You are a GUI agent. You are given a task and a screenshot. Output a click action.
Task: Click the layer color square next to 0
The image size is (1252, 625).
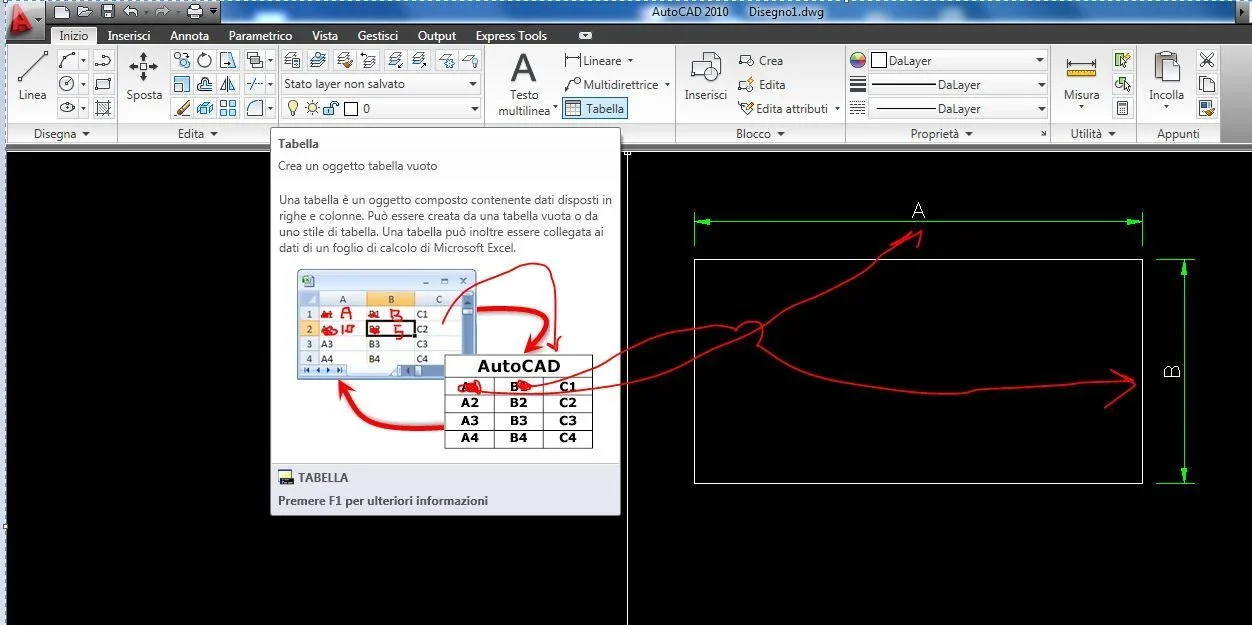(x=351, y=108)
